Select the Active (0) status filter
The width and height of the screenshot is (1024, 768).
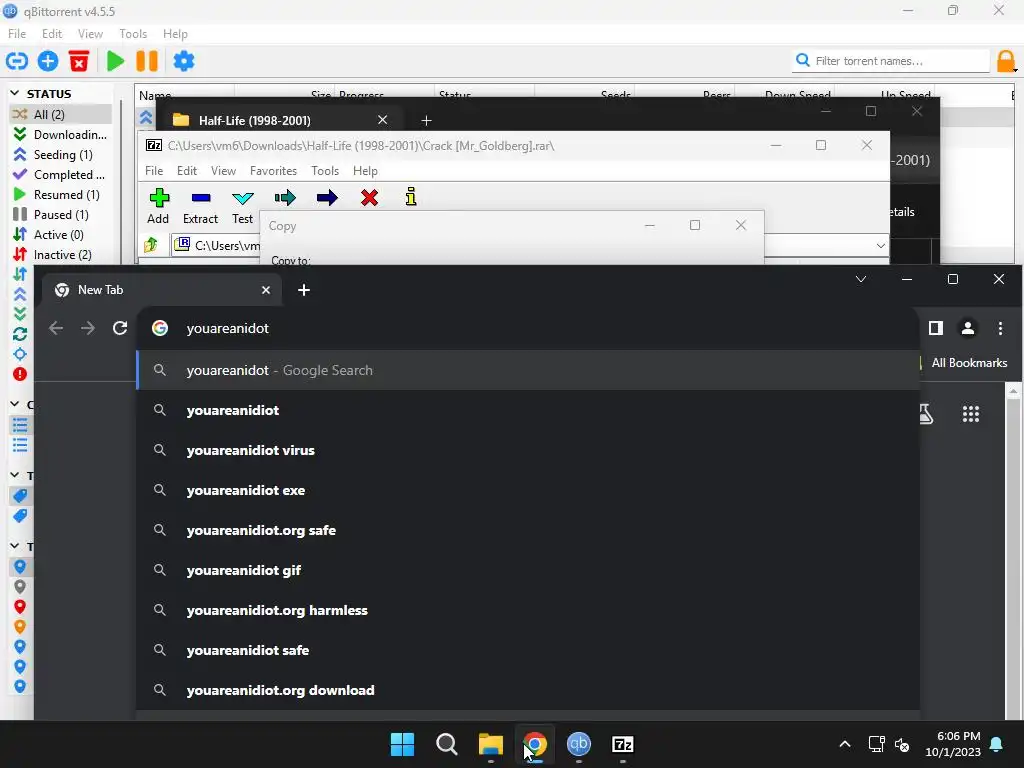click(60, 234)
